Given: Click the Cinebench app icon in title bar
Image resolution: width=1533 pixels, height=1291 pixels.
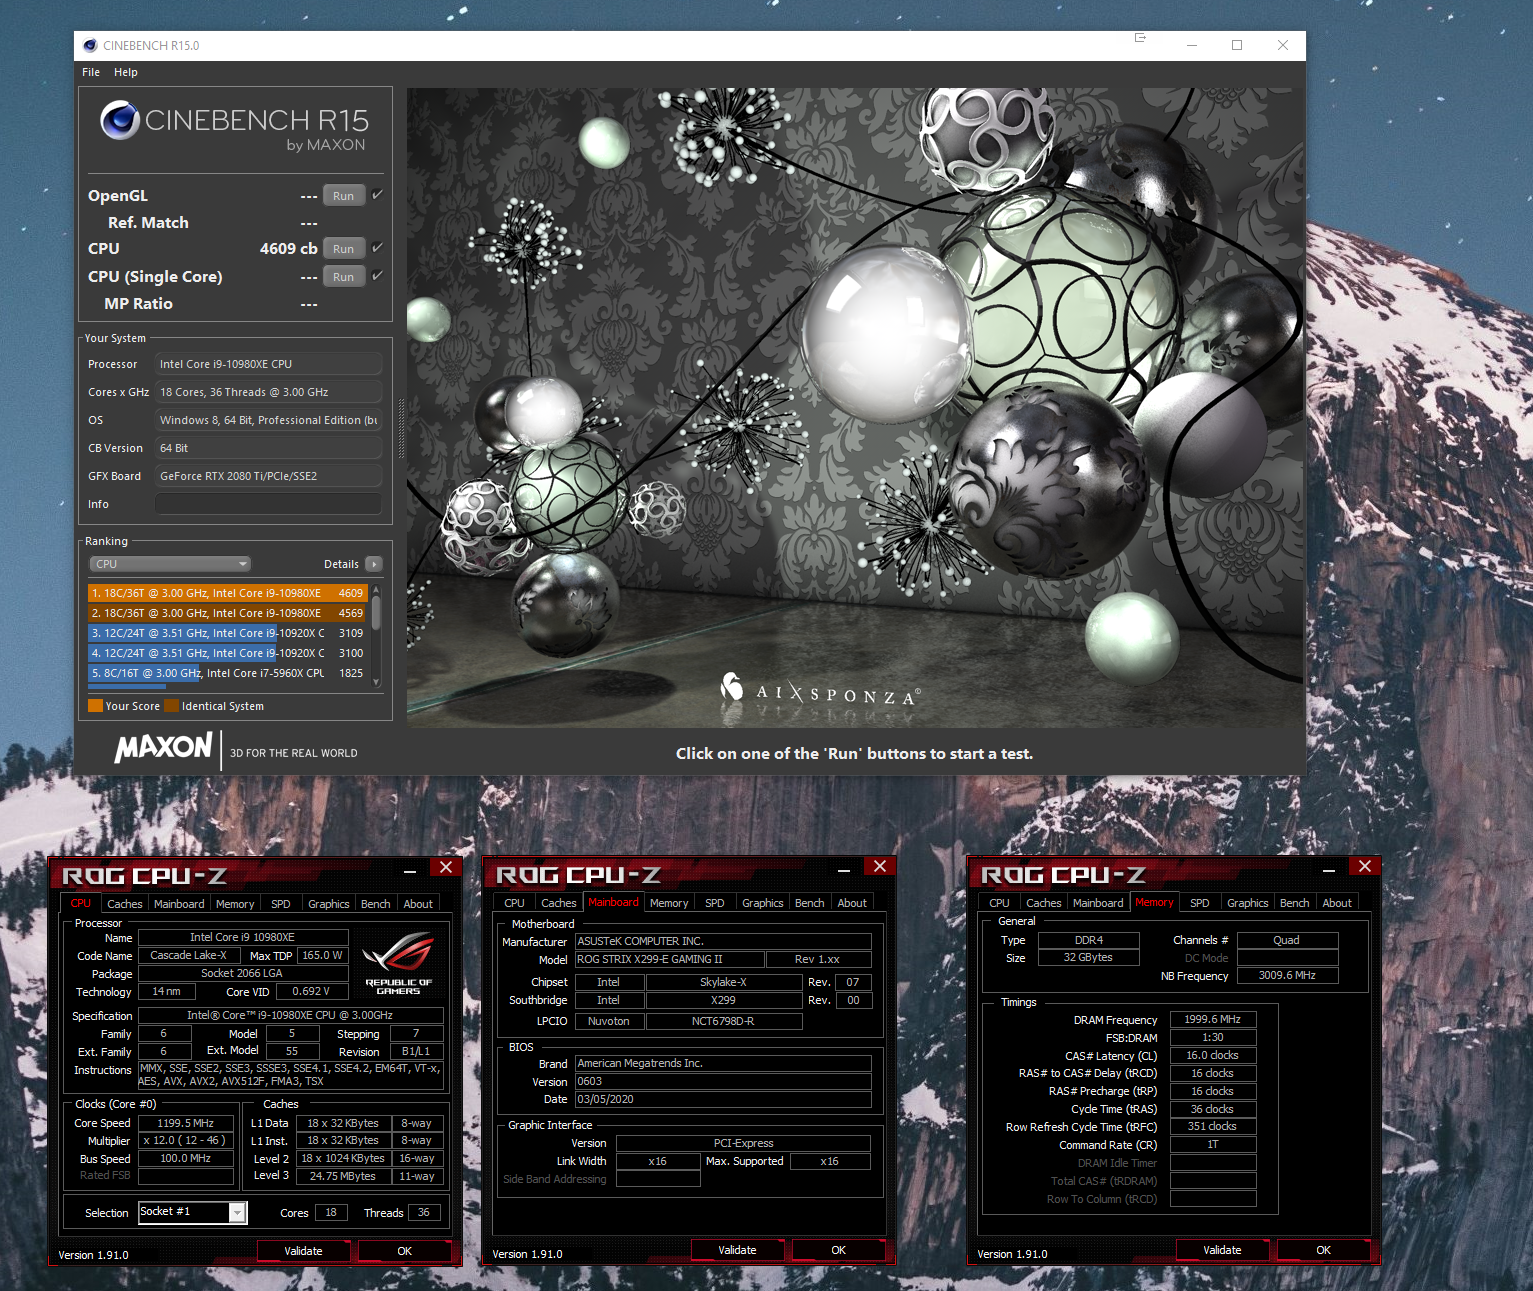Looking at the screenshot, I should (90, 45).
